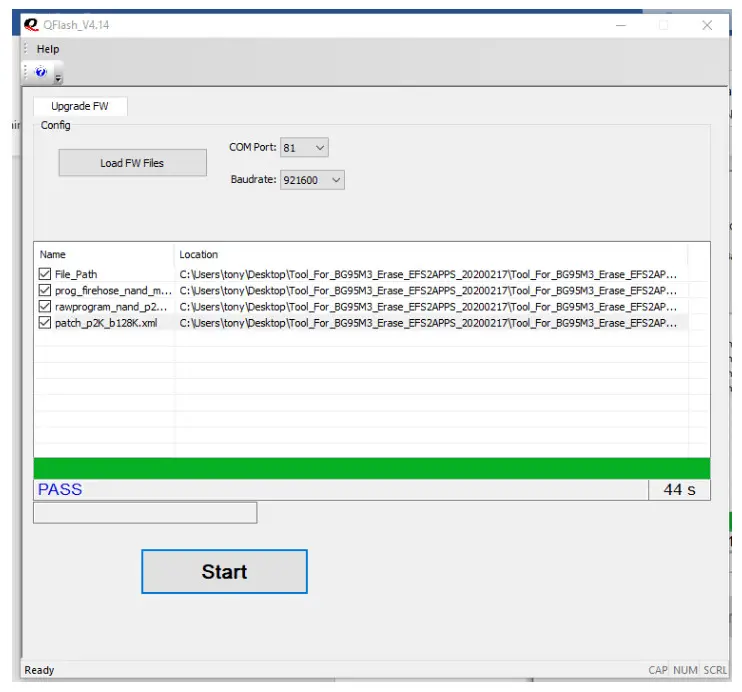The height and width of the screenshot is (692, 742).
Task: Click the Config group label
Action: tap(55, 125)
